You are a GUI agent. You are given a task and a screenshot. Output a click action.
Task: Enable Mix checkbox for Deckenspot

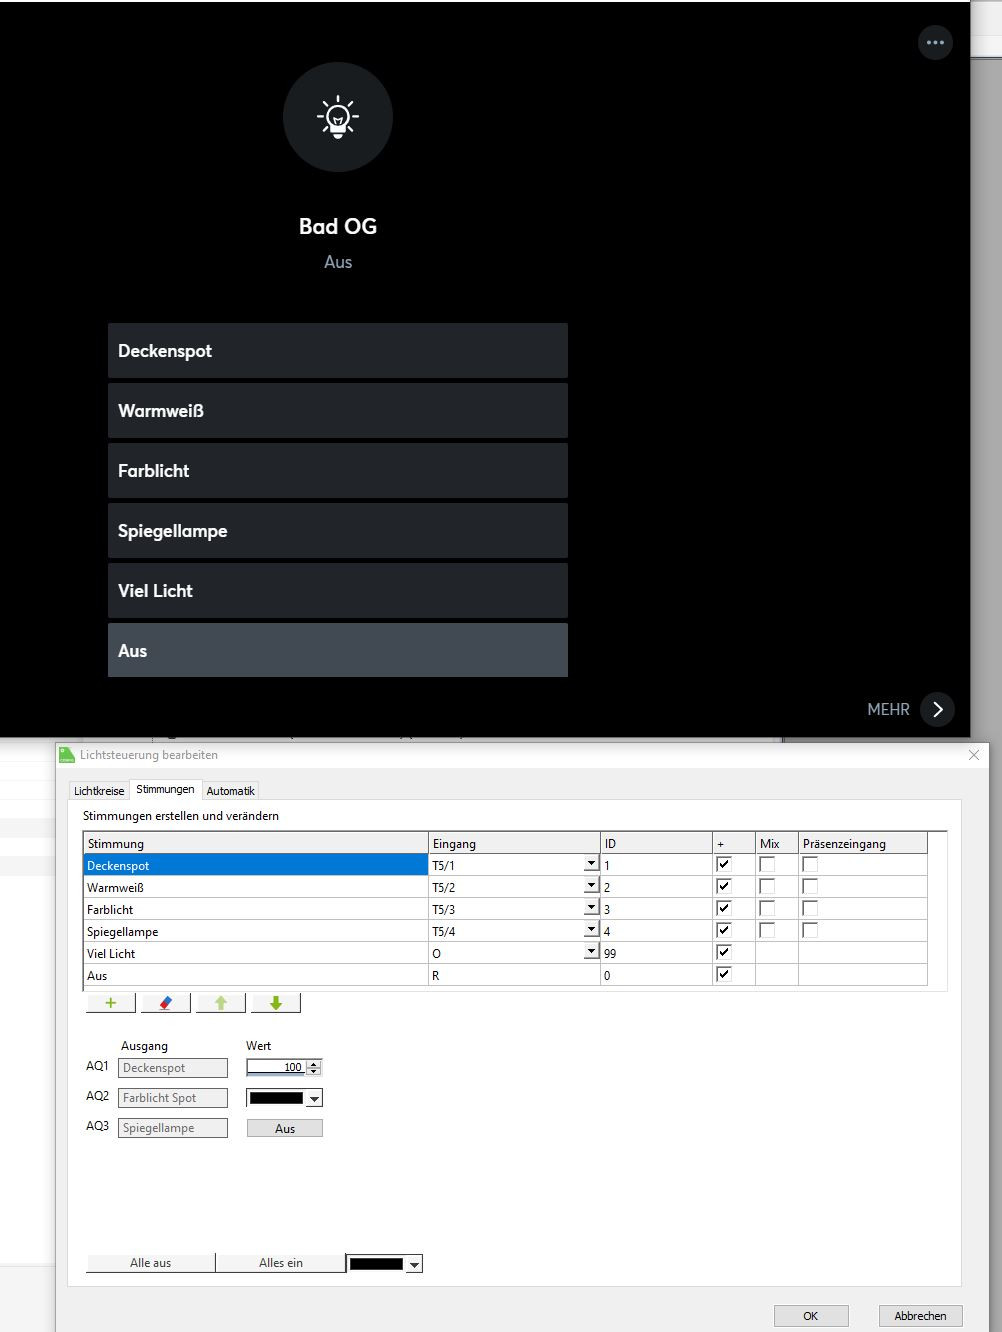(x=767, y=864)
